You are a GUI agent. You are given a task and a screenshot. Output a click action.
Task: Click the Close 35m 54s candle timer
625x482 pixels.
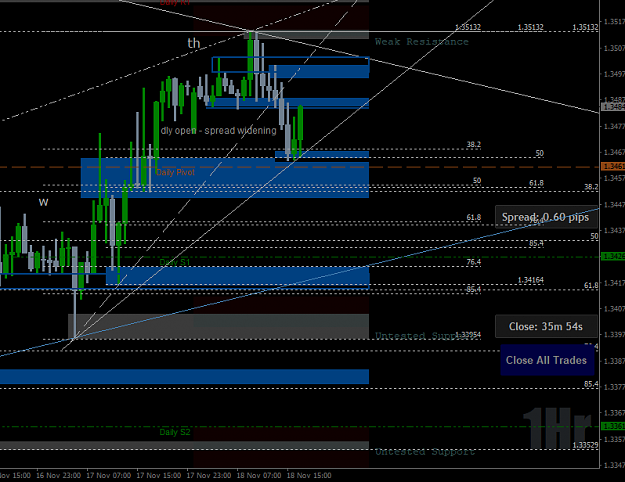click(546, 327)
